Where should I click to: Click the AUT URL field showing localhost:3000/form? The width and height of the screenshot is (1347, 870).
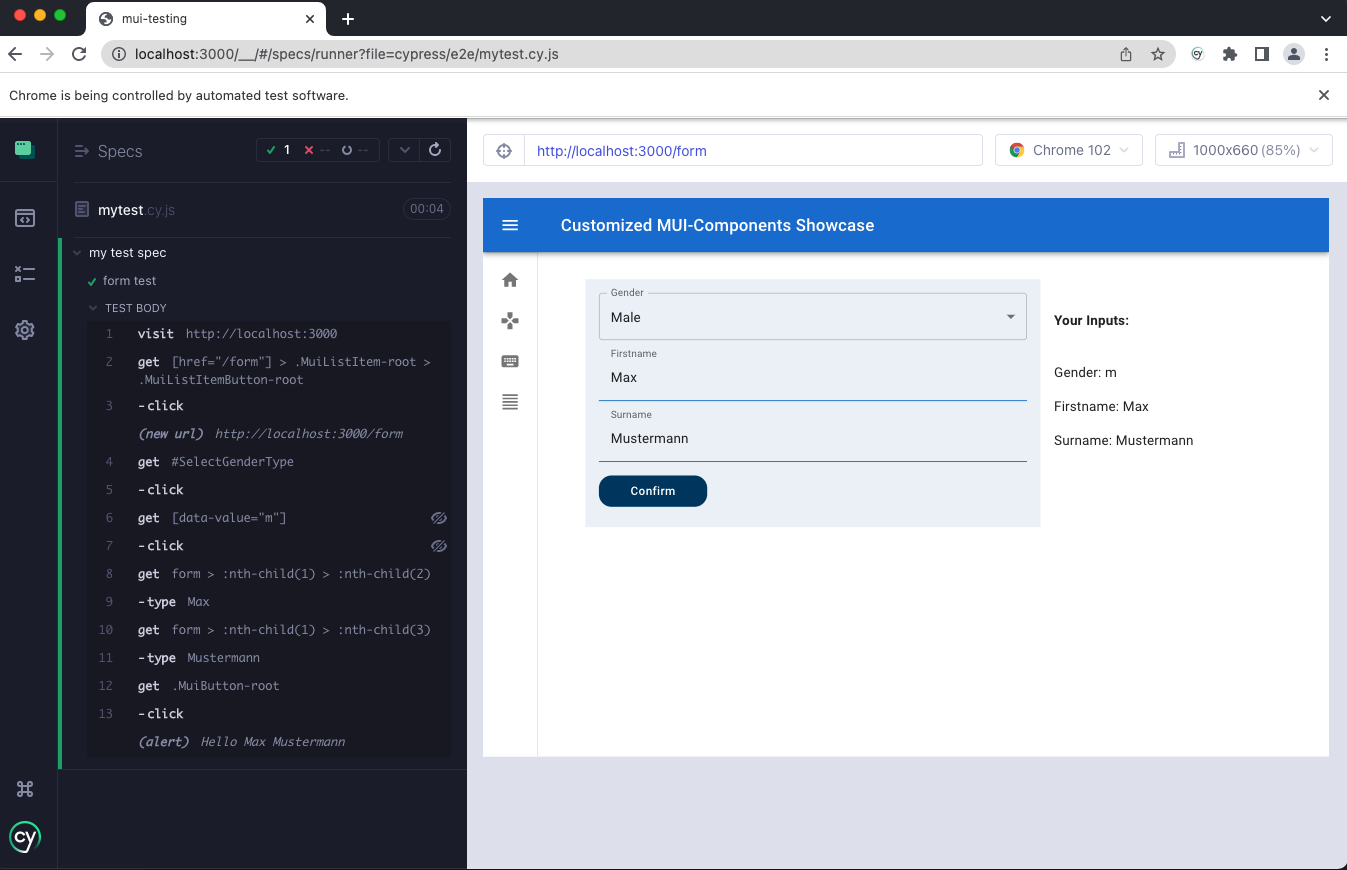click(x=753, y=151)
